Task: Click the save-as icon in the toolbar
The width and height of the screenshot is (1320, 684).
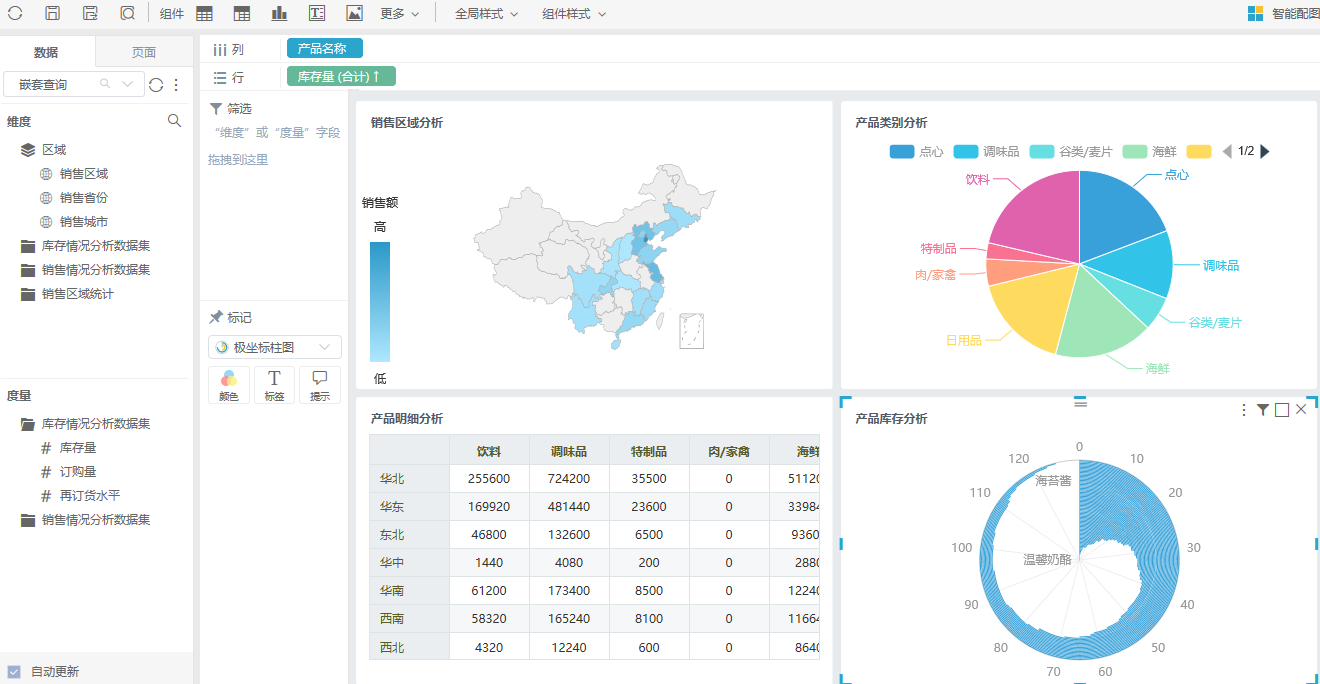Action: pos(90,14)
